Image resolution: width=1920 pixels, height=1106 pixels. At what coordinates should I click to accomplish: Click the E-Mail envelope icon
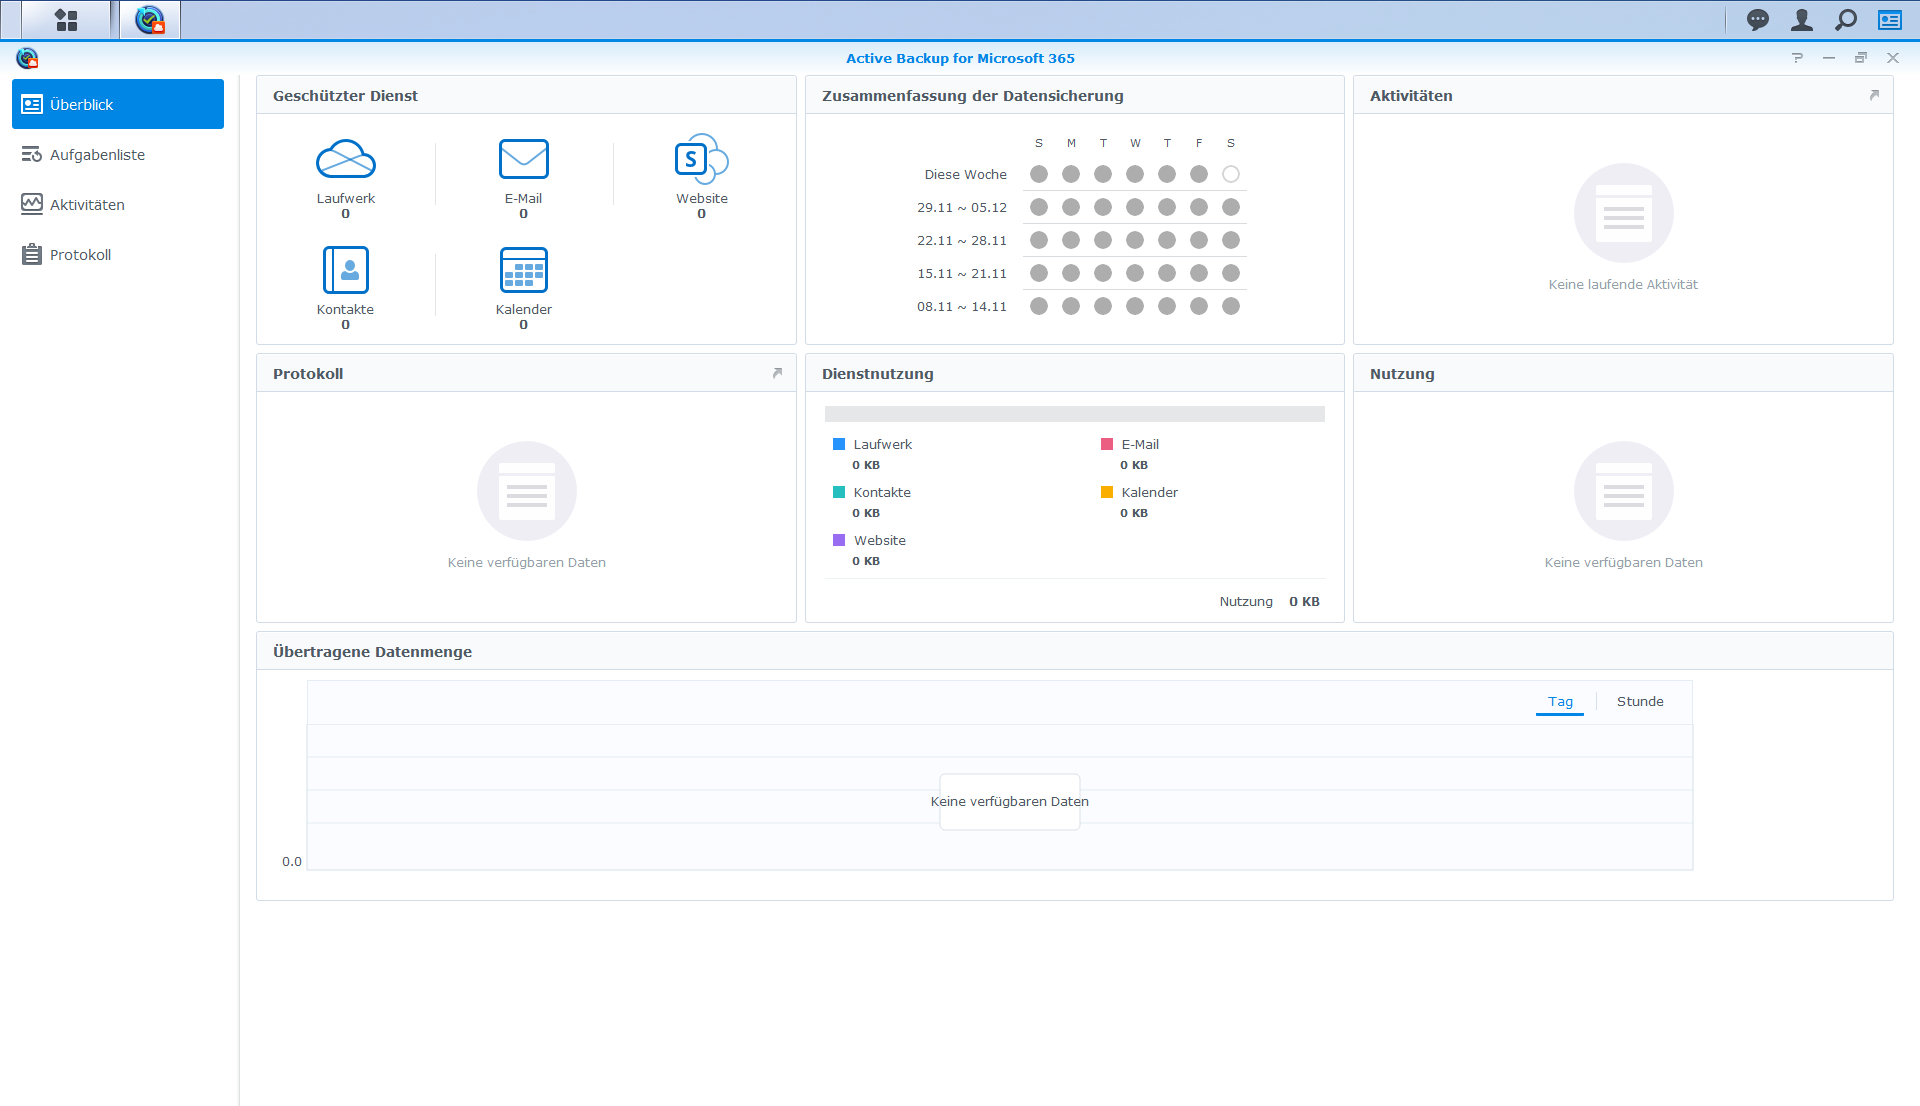(x=523, y=159)
